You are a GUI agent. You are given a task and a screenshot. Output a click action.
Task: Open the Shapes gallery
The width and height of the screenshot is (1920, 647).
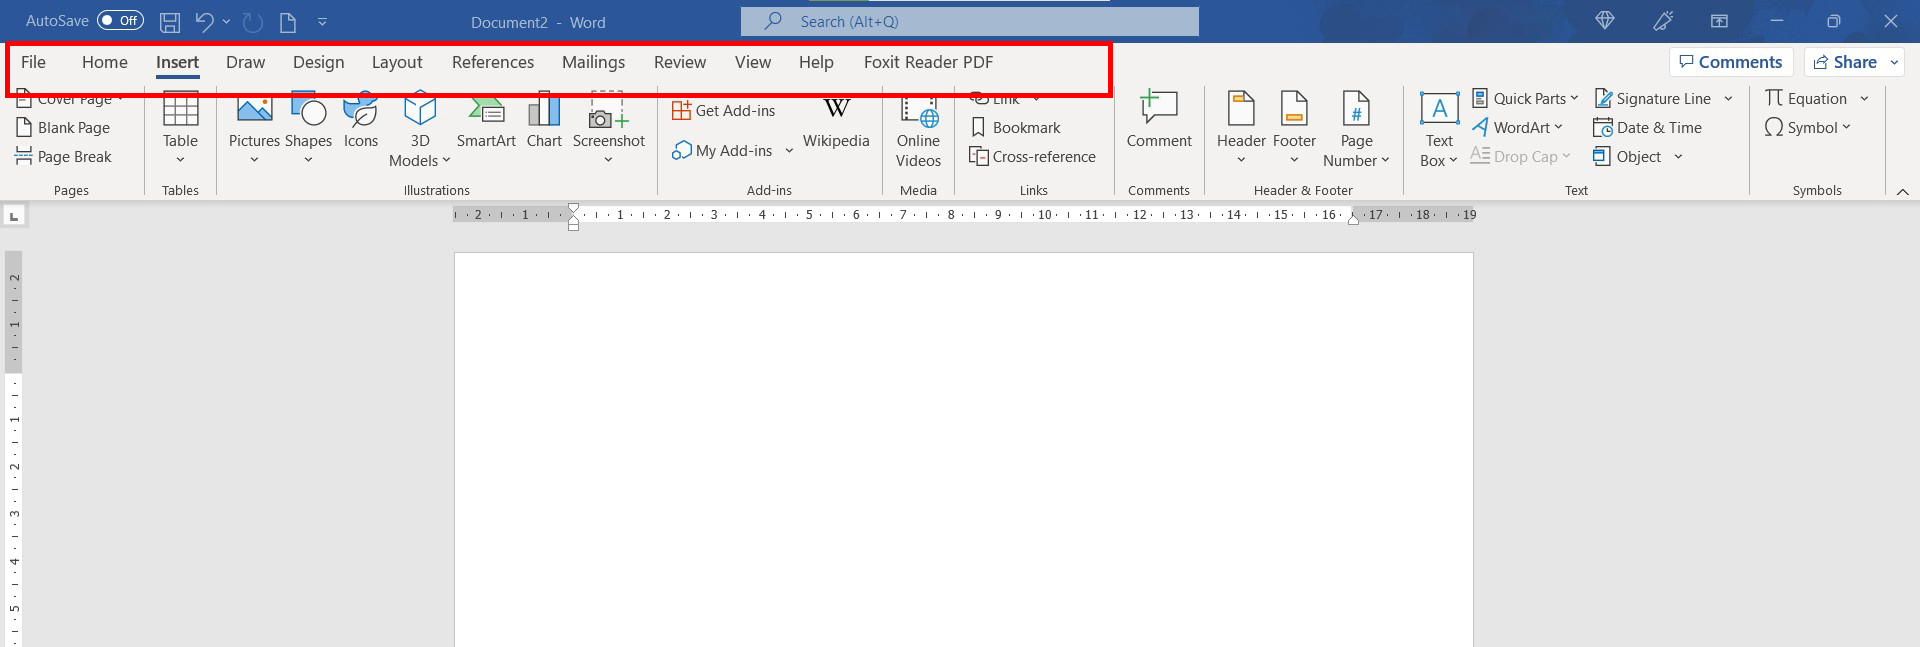click(x=308, y=130)
